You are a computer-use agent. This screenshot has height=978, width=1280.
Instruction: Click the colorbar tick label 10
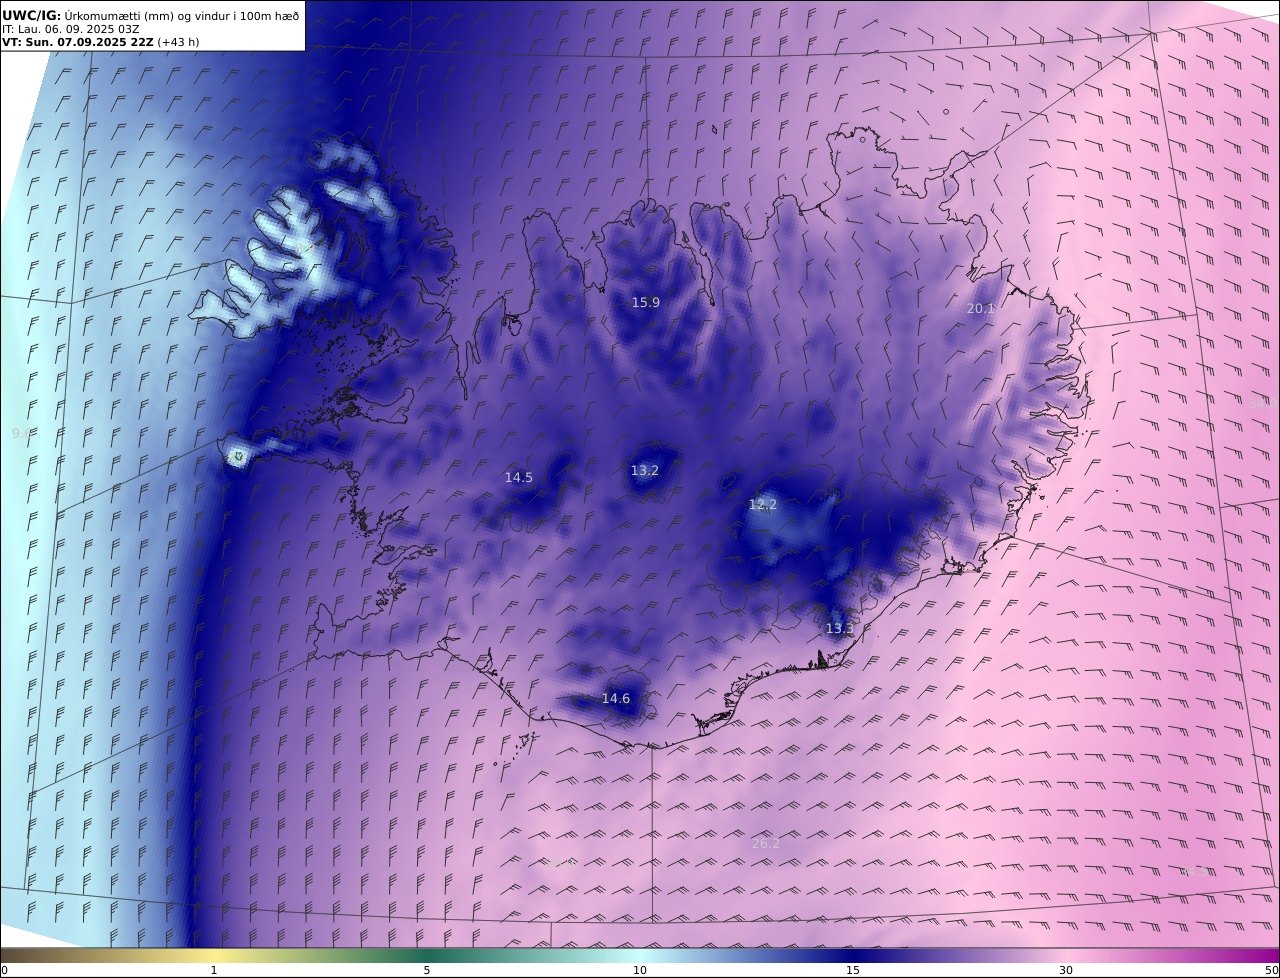pos(640,970)
